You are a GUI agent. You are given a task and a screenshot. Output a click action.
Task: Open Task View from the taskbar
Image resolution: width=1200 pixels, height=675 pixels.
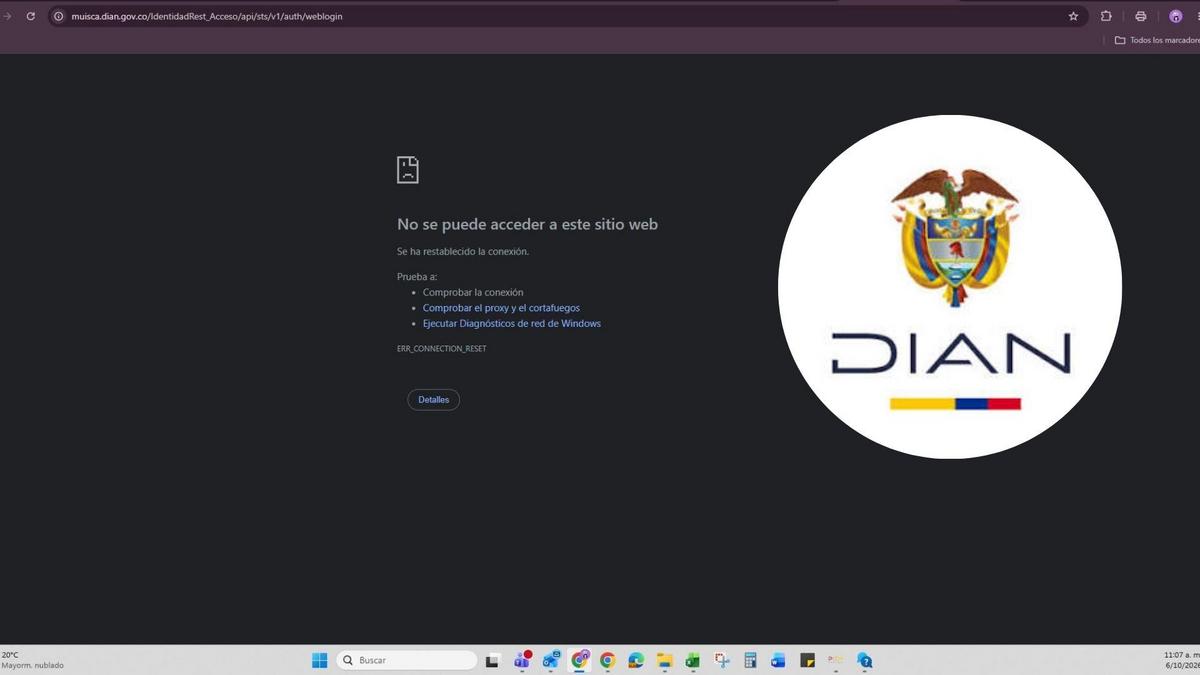[493, 661]
